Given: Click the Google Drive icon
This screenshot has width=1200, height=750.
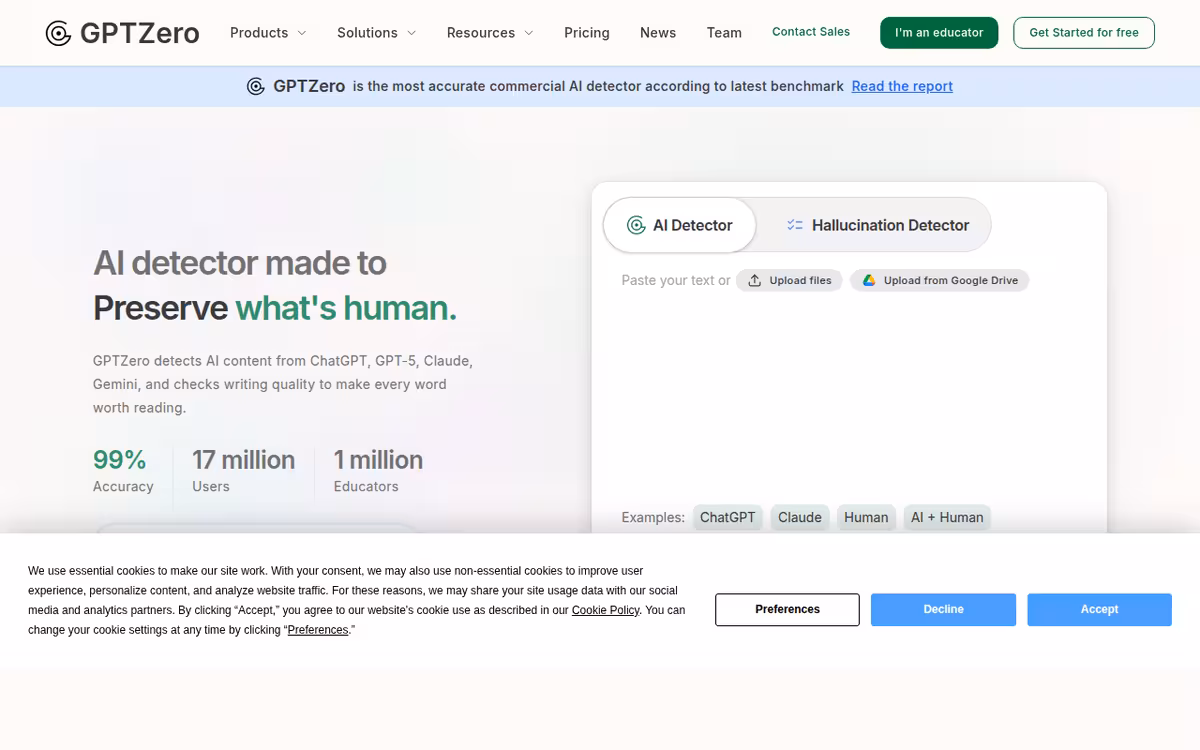Looking at the screenshot, I should 869,281.
